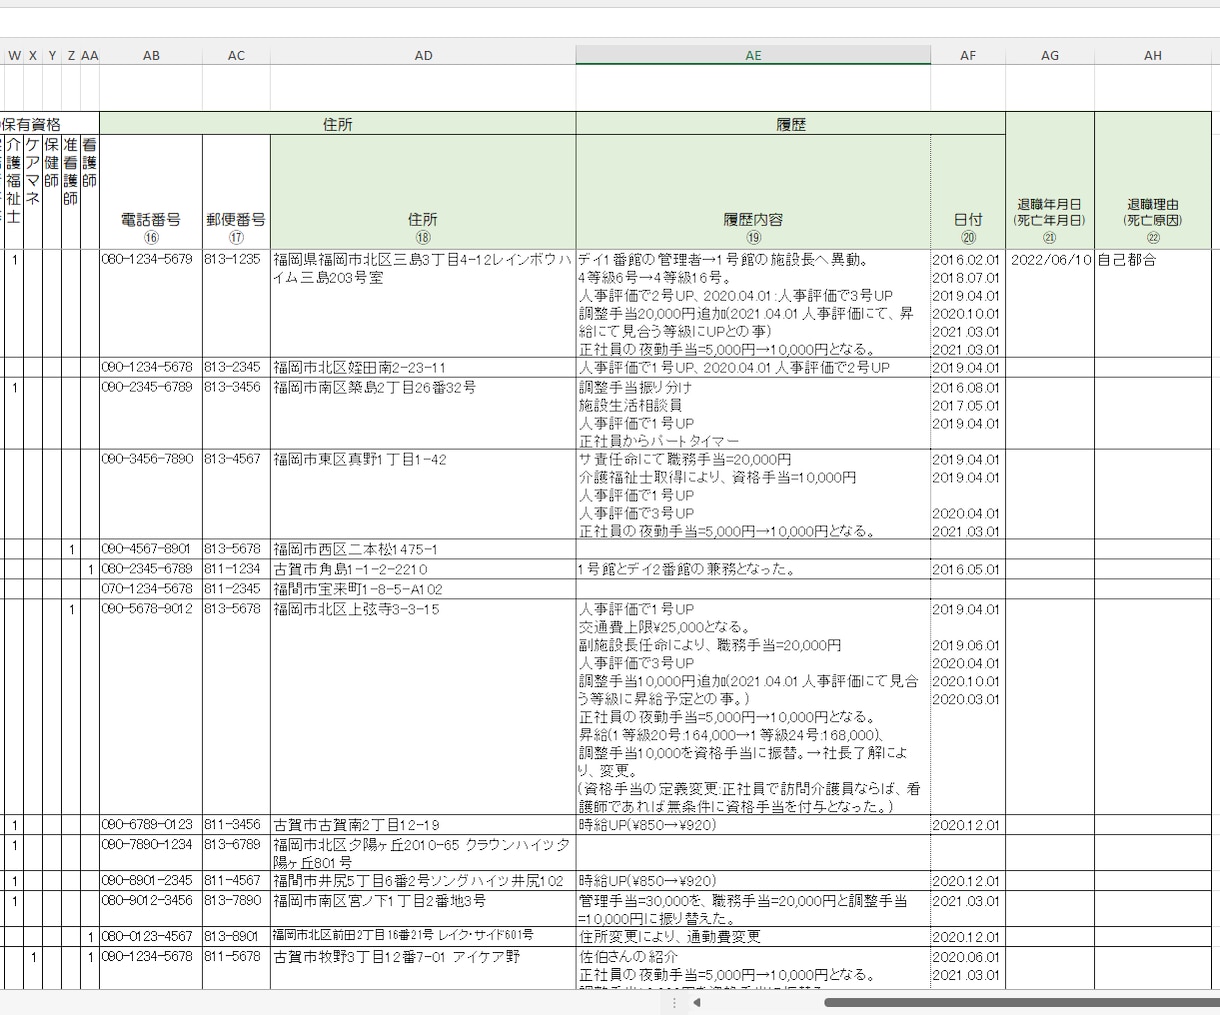Click the three-dot sheet tab splitter handle
This screenshot has width=1220, height=1015.
coord(674,1002)
